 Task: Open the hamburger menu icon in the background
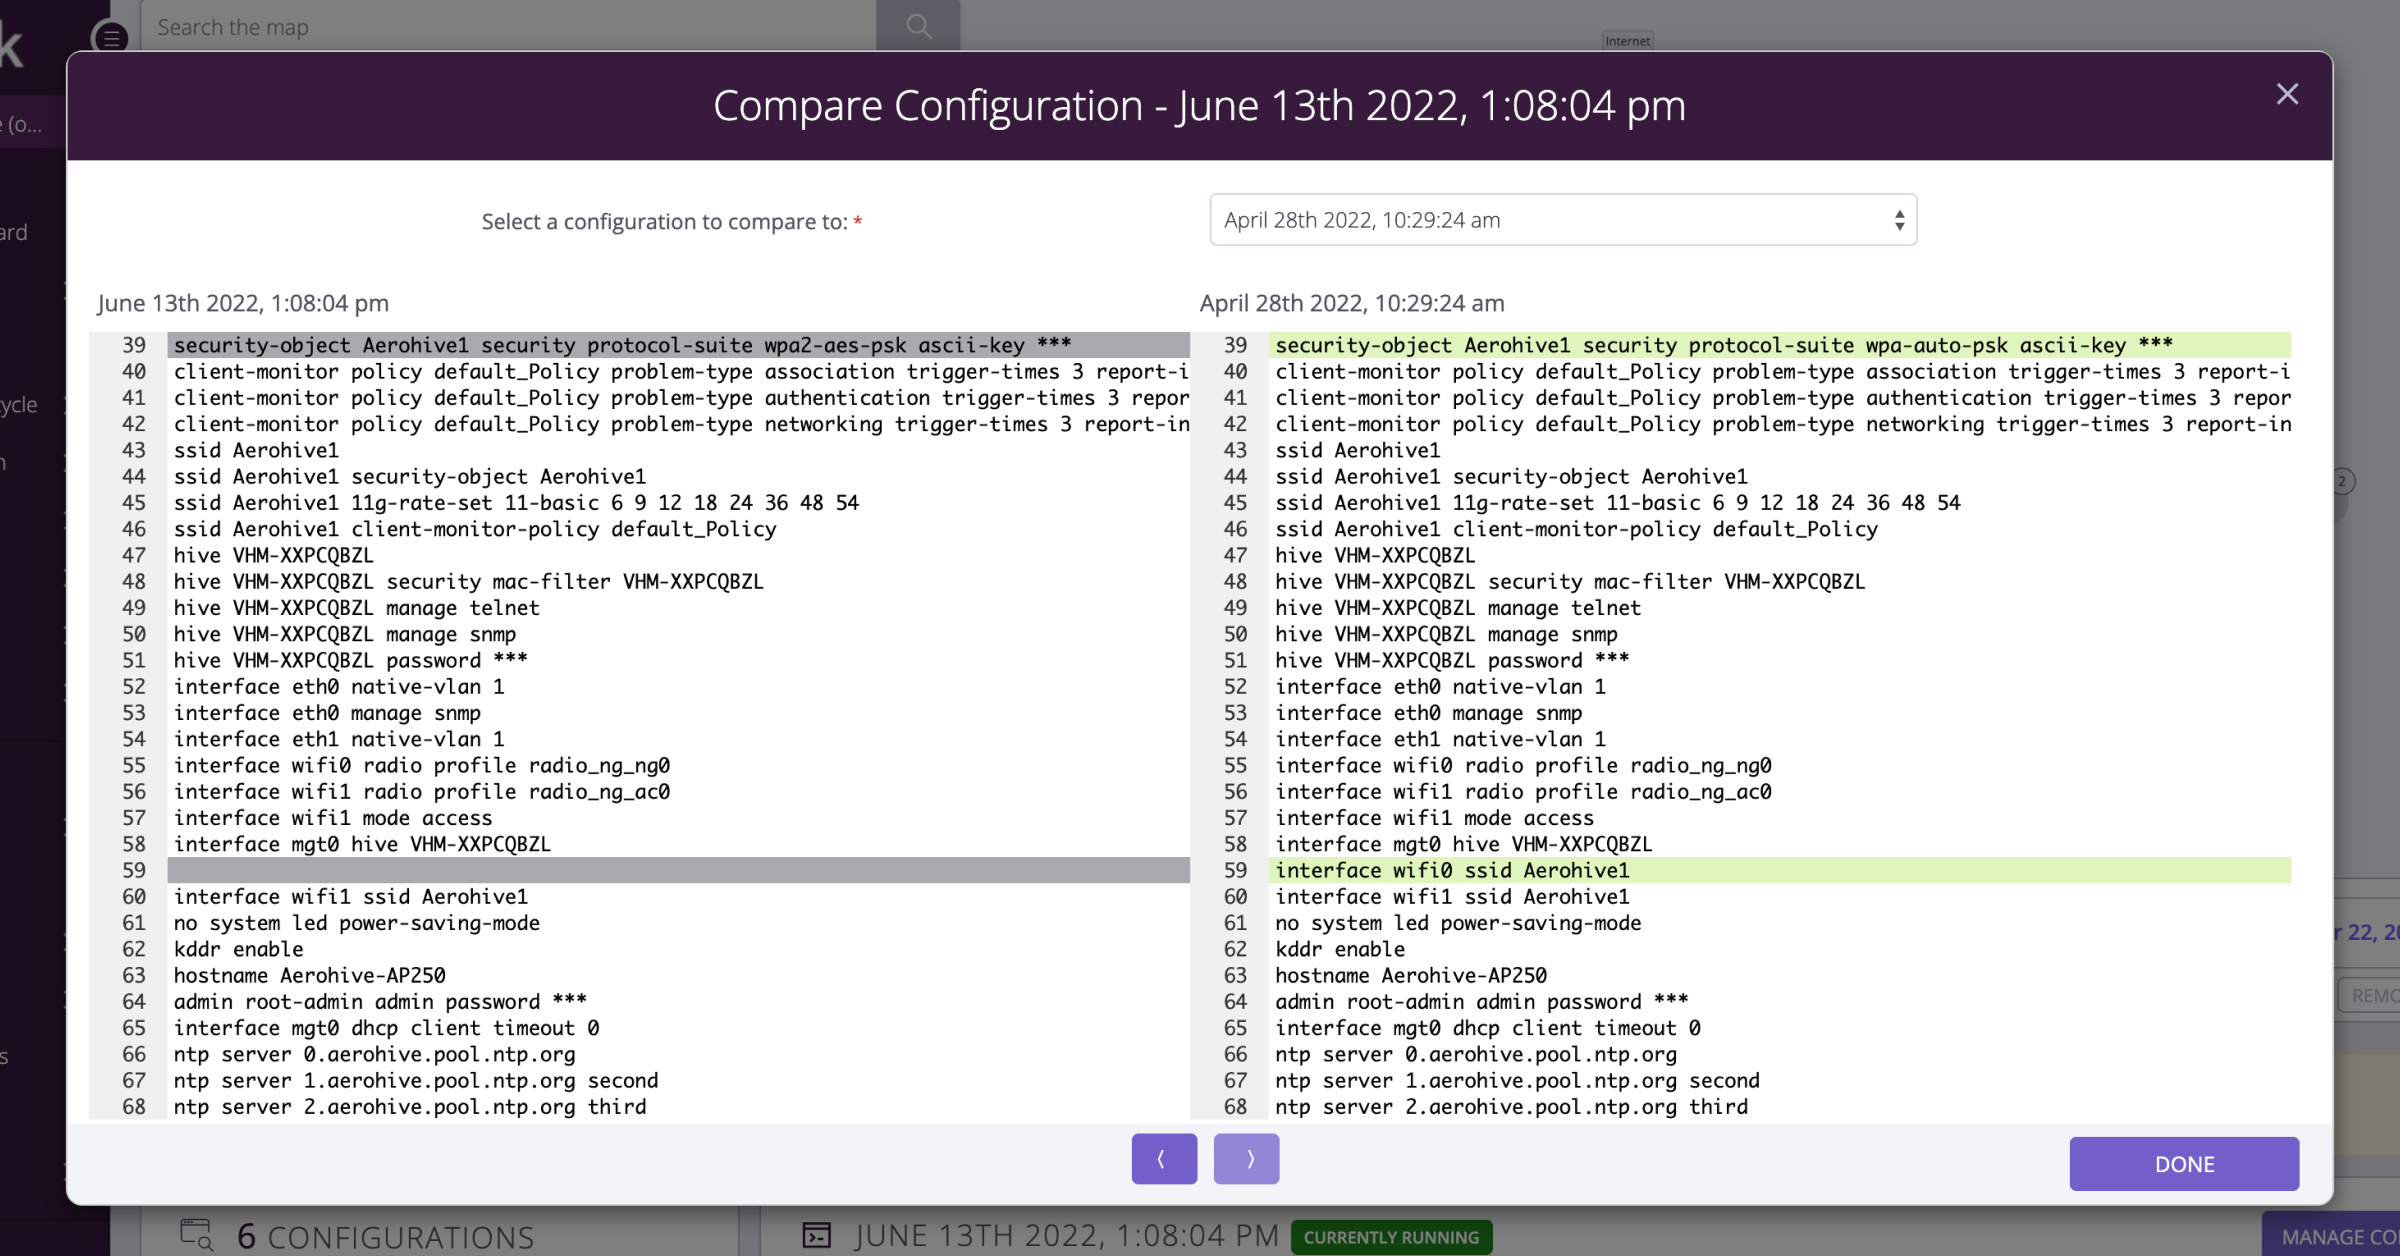tap(110, 38)
